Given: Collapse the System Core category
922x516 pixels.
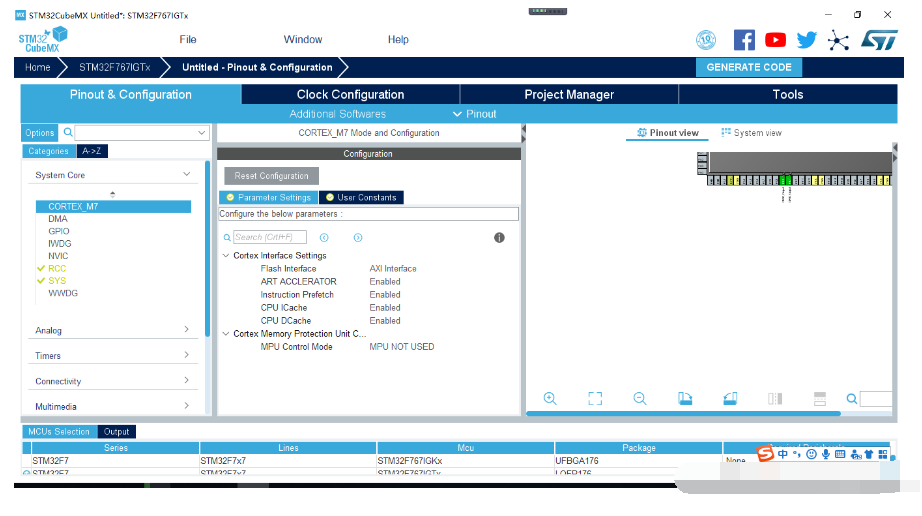Looking at the screenshot, I should (x=186, y=175).
